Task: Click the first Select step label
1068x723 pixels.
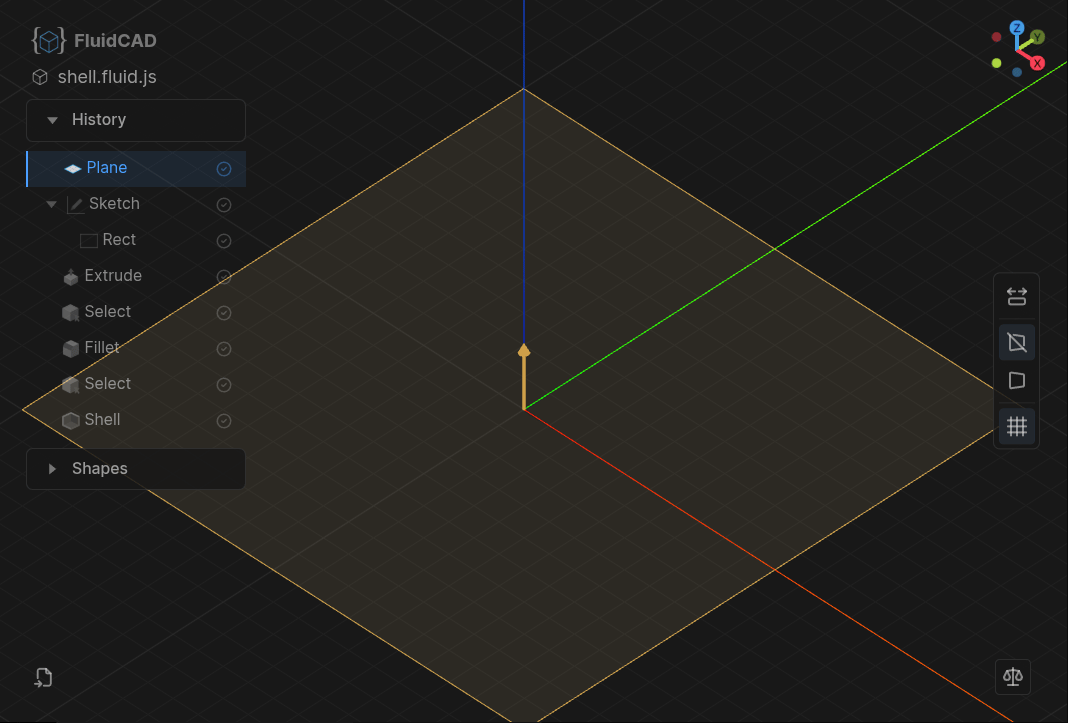Action: pyautogui.click(x=108, y=312)
